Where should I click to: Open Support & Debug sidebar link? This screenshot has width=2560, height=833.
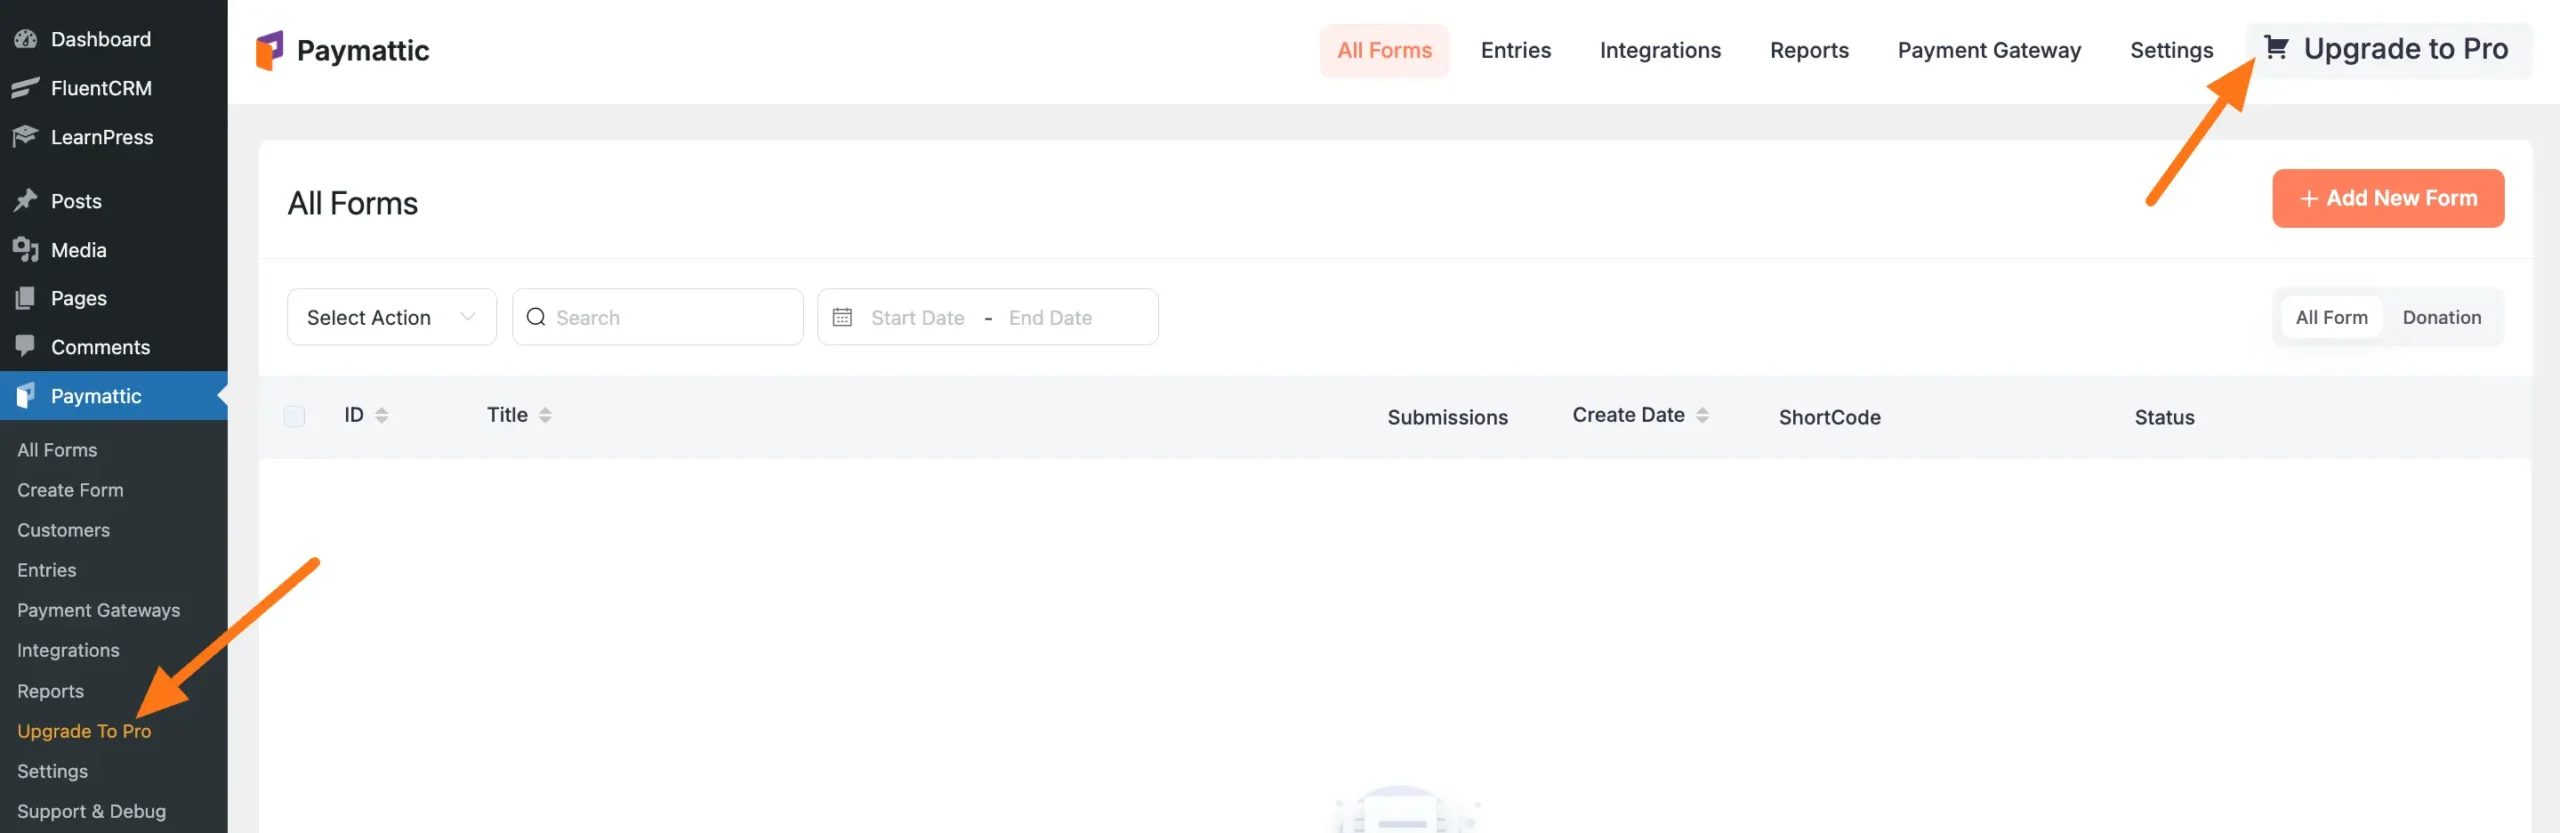click(x=91, y=811)
